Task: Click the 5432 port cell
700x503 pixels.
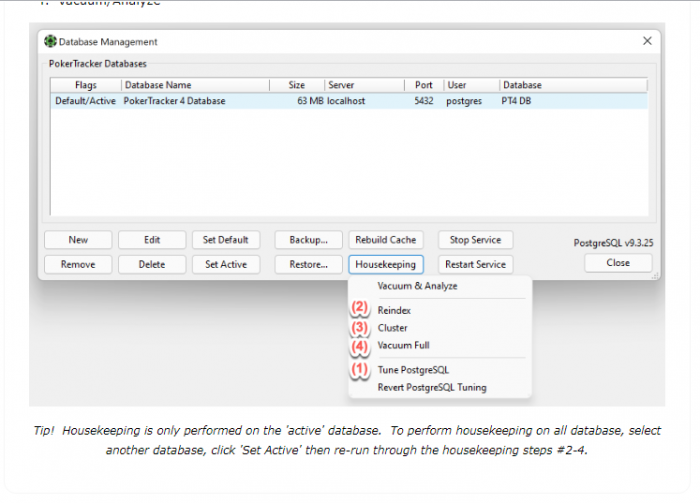Action: (x=424, y=101)
